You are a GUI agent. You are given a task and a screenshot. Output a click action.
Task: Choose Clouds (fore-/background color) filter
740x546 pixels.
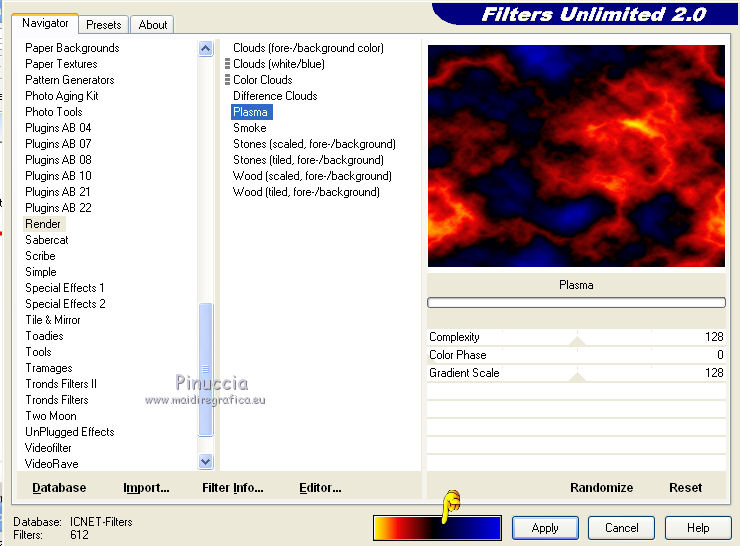click(x=308, y=48)
